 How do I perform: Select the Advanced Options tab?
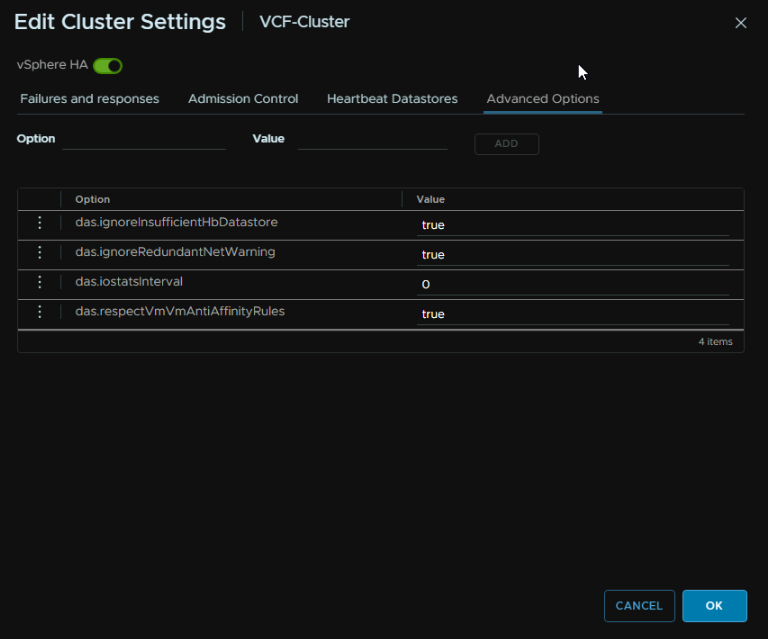[x=543, y=99]
